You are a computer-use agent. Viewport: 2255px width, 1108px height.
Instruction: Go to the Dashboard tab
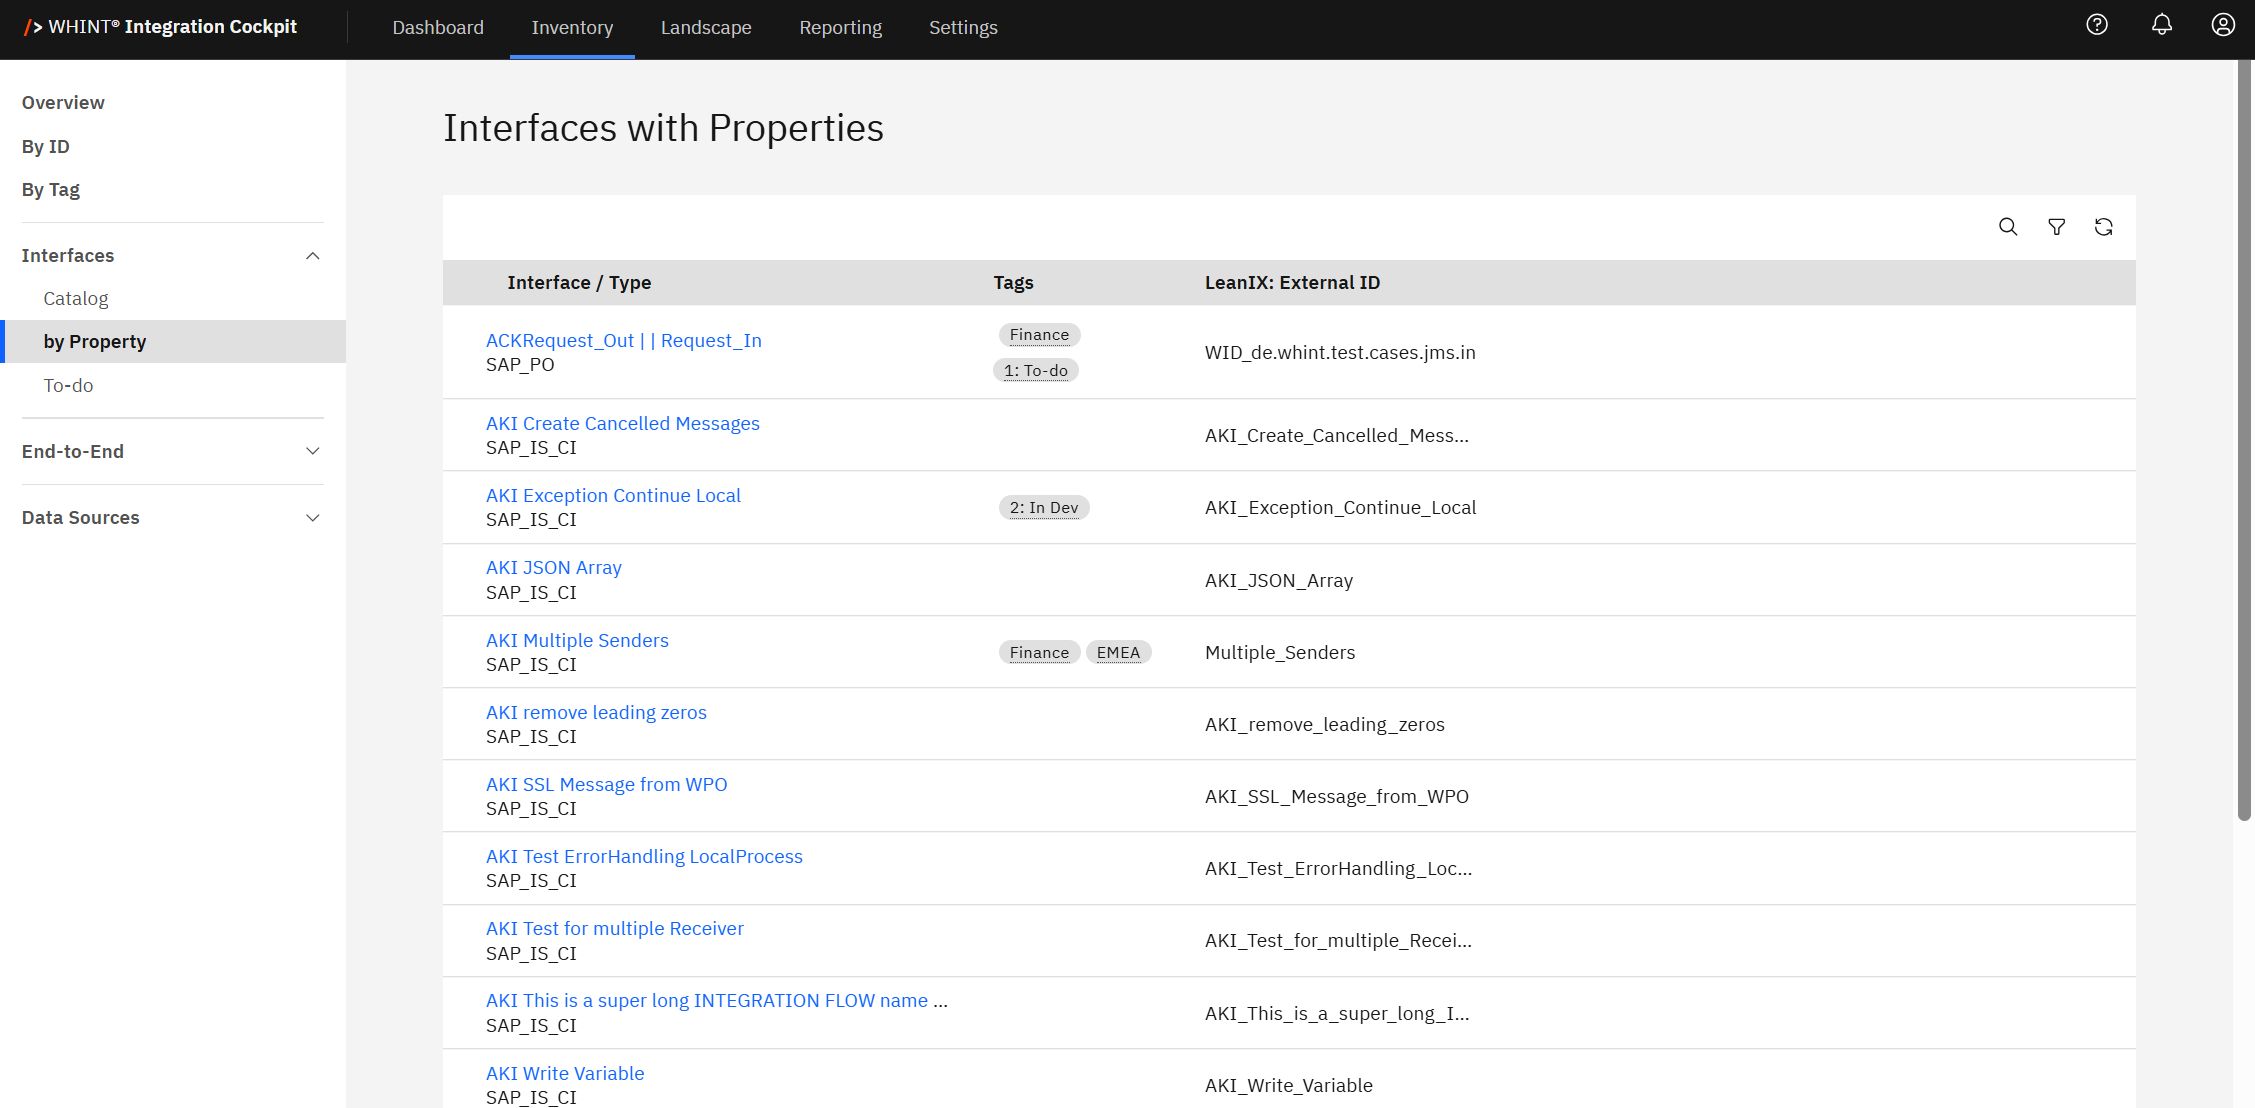pyautogui.click(x=437, y=28)
